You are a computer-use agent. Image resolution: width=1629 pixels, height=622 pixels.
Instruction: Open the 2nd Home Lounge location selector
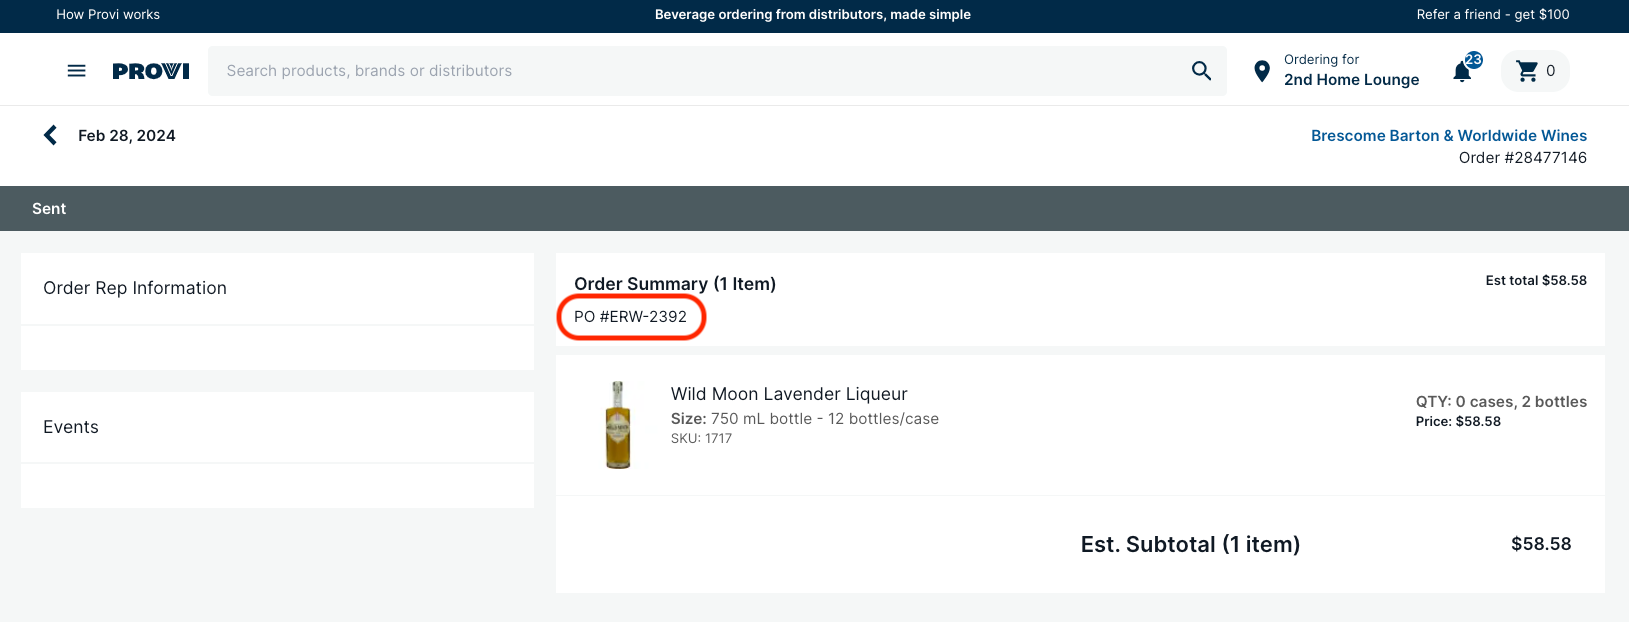1352,80
